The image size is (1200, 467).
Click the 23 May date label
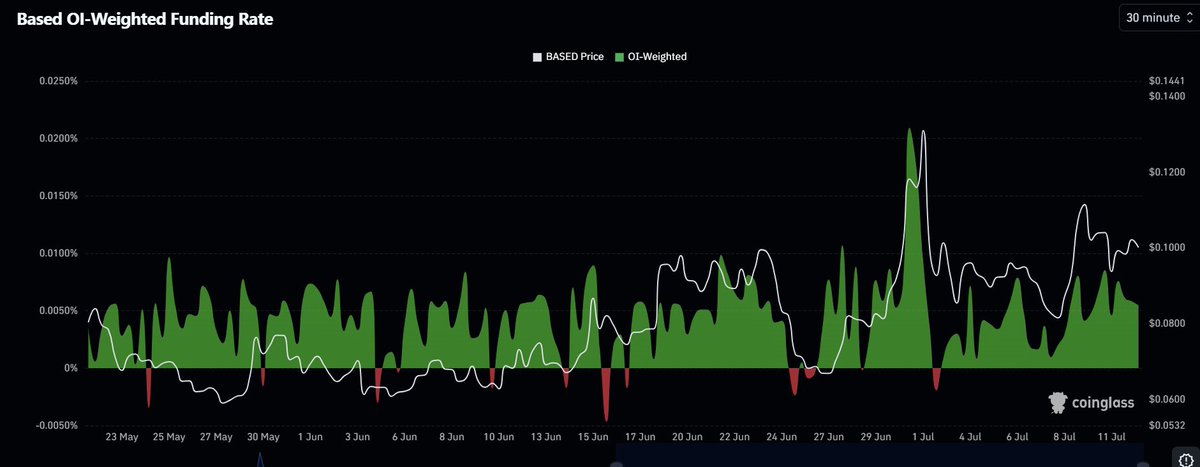pos(122,437)
